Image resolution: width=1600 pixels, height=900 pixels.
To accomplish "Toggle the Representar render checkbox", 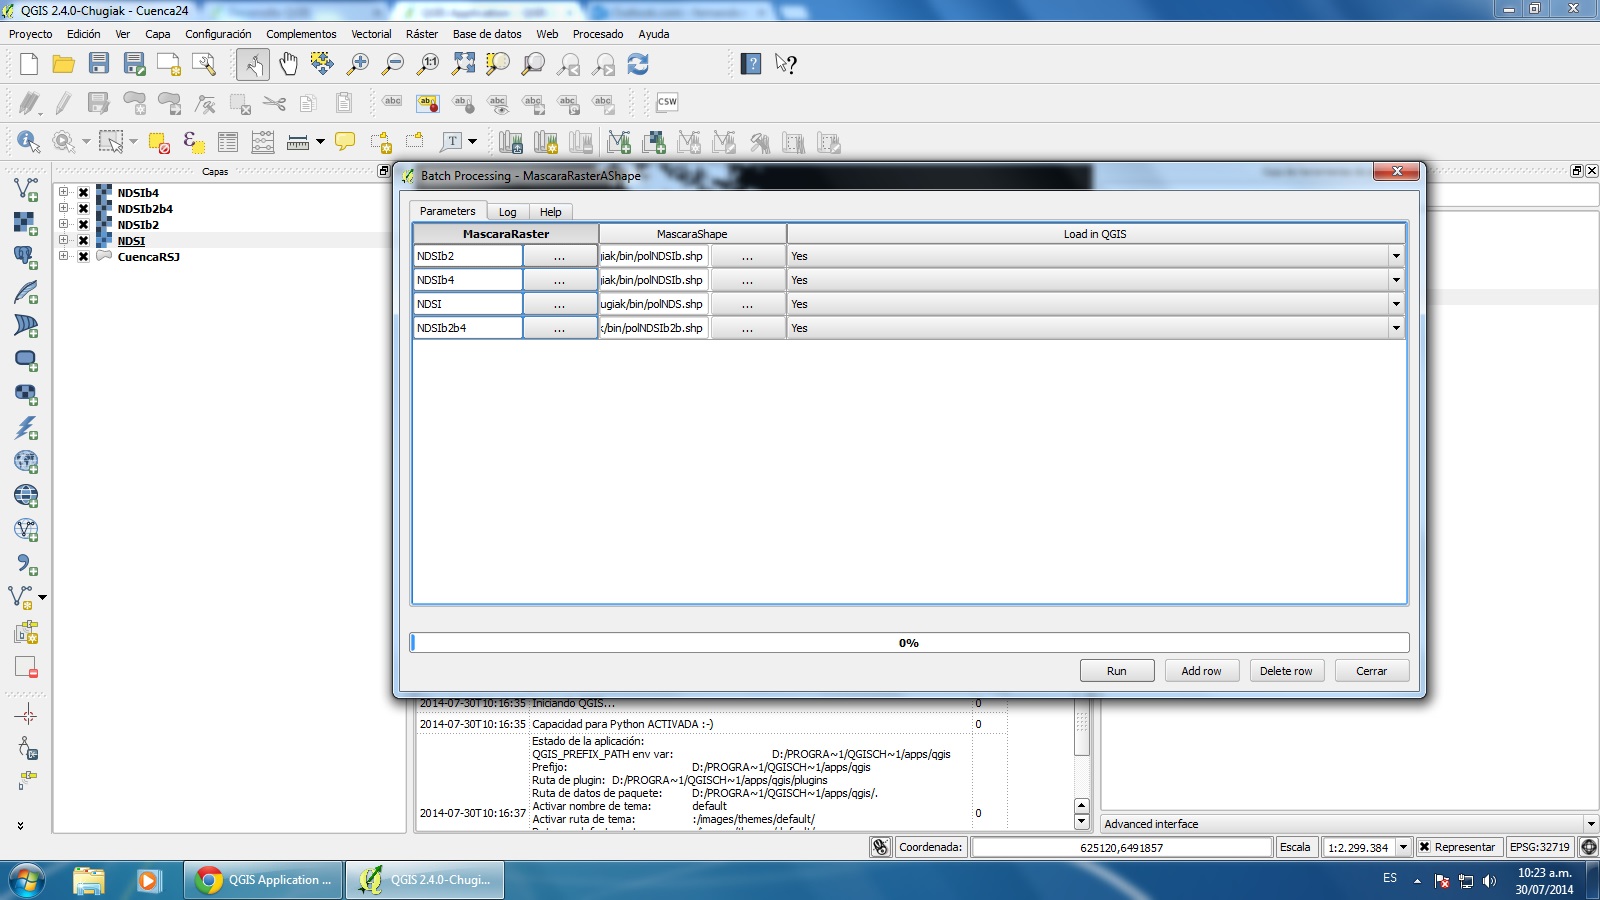I will pos(1425,847).
